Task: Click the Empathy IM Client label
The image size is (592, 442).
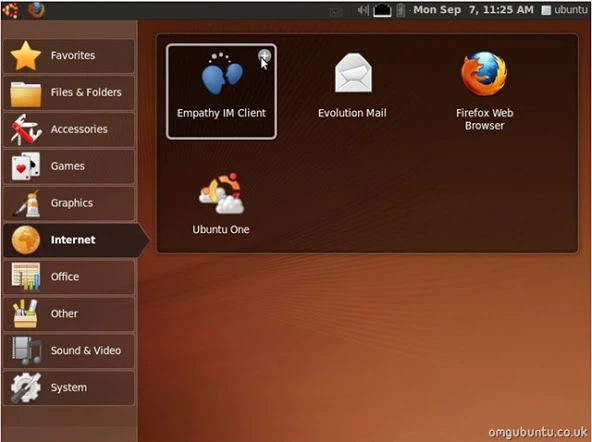Action: click(221, 113)
